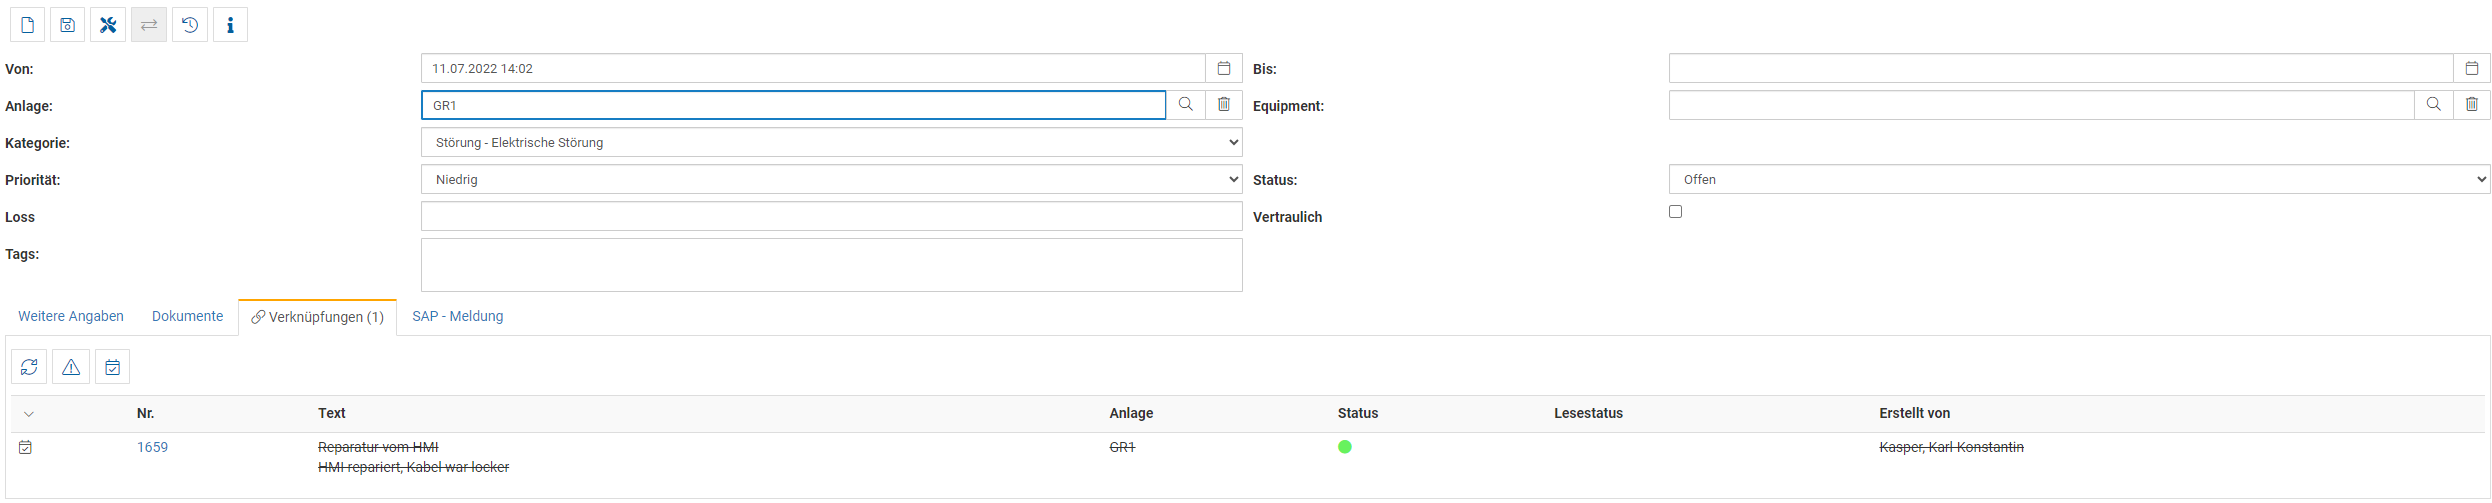This screenshot has height=503, width=2492.
Task: Refresh the Verknüpfungen list
Action: (x=29, y=367)
